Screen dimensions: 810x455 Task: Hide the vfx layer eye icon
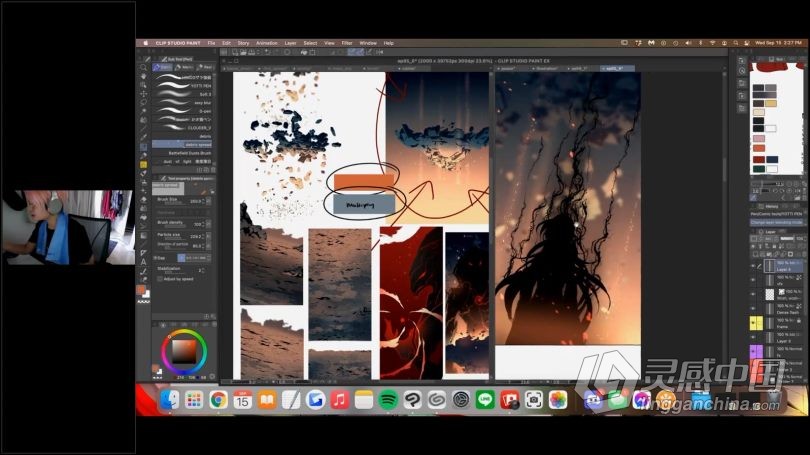tap(753, 280)
